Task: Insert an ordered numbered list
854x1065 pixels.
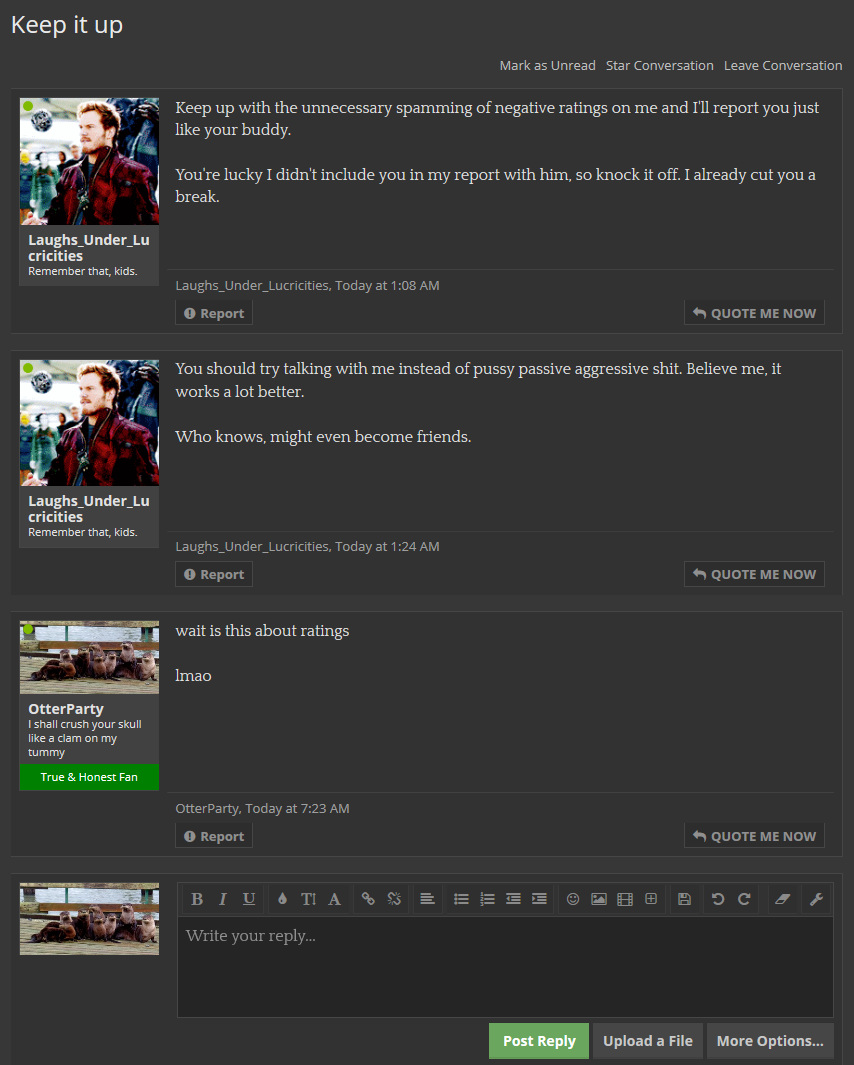Action: (487, 899)
